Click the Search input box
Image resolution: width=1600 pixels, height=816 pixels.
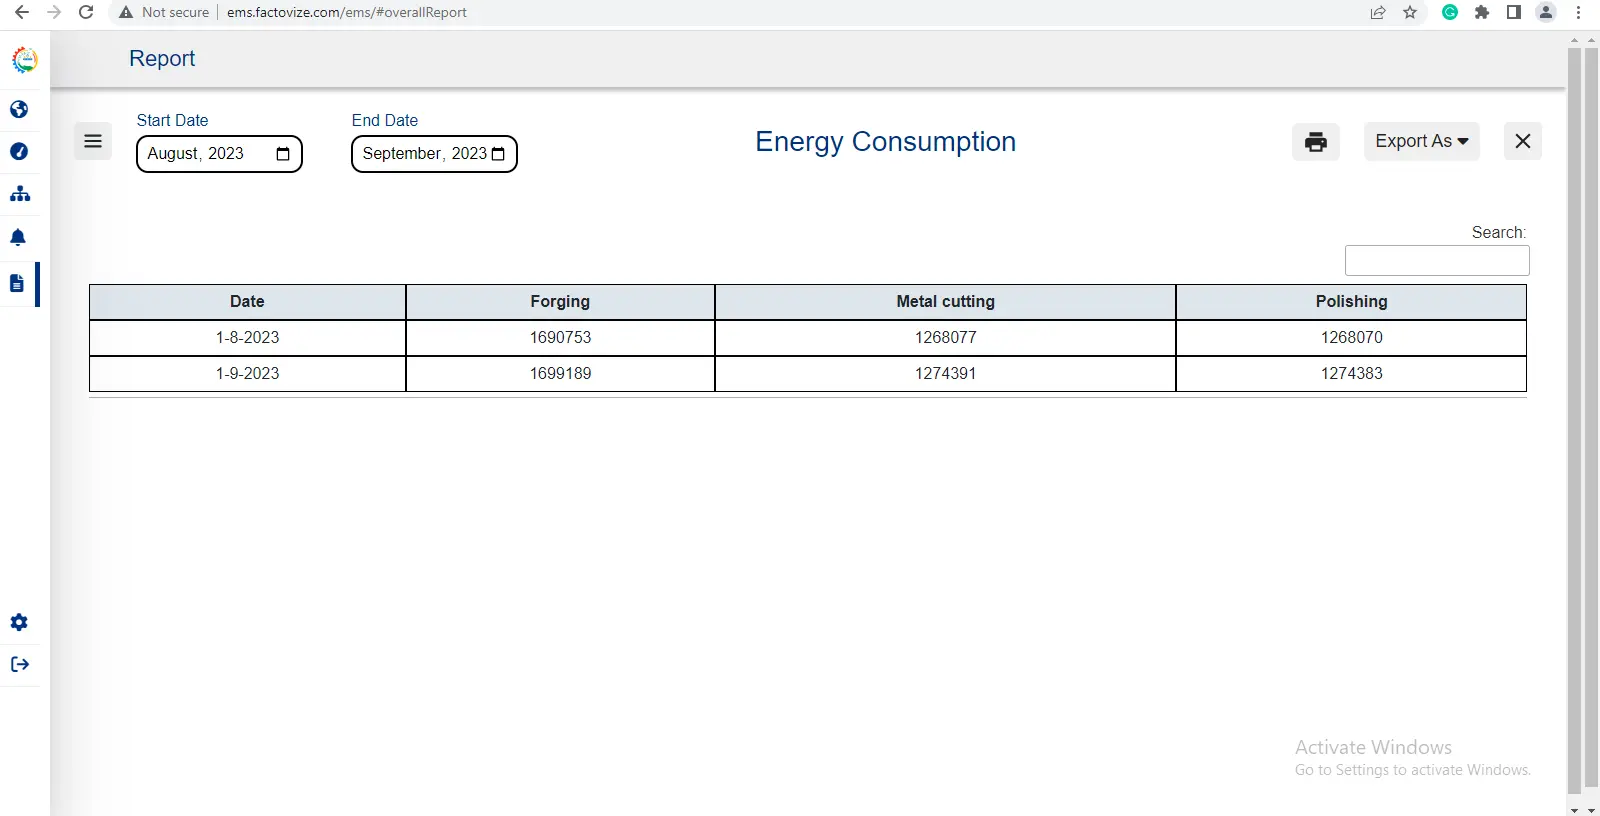[x=1437, y=260]
